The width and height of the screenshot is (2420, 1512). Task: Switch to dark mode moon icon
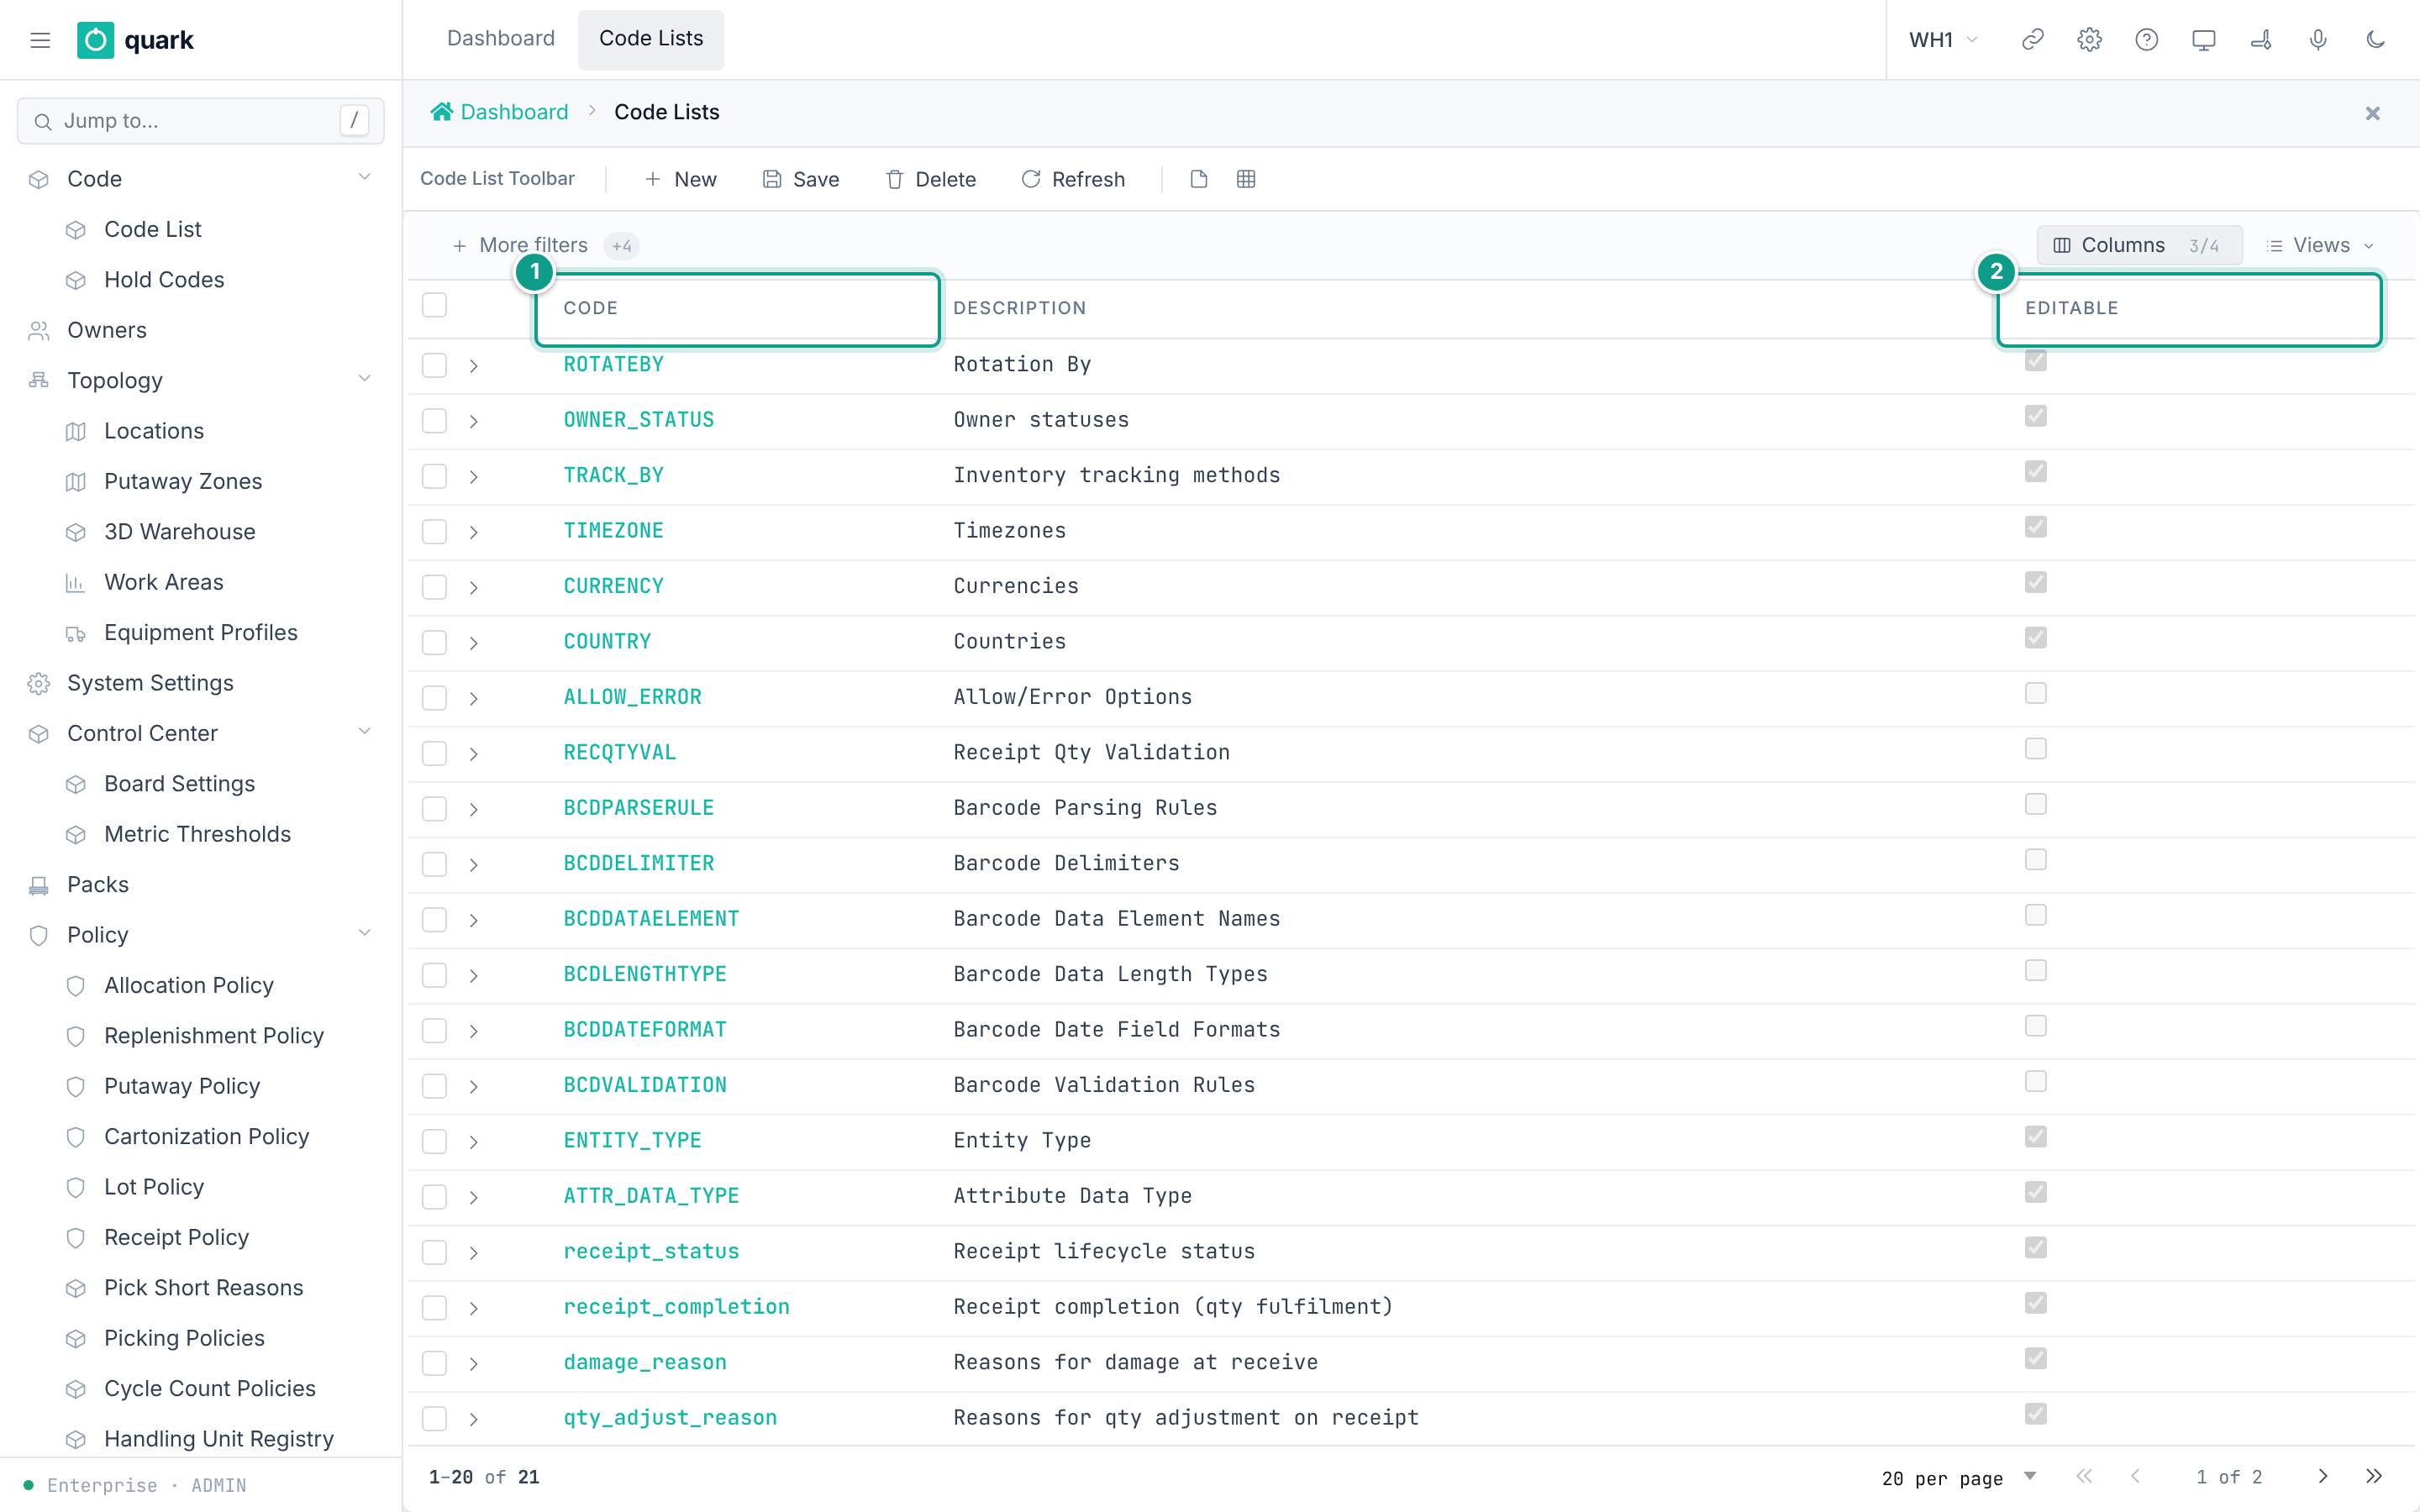pos(2375,40)
